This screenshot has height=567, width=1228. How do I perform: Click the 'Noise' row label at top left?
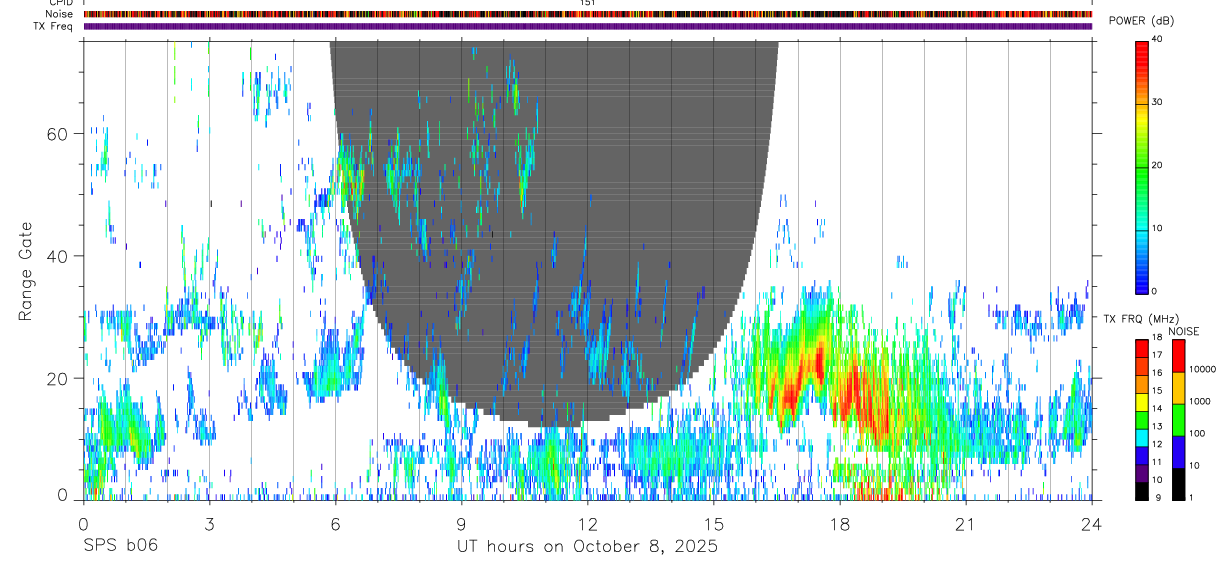pyautogui.click(x=59, y=14)
